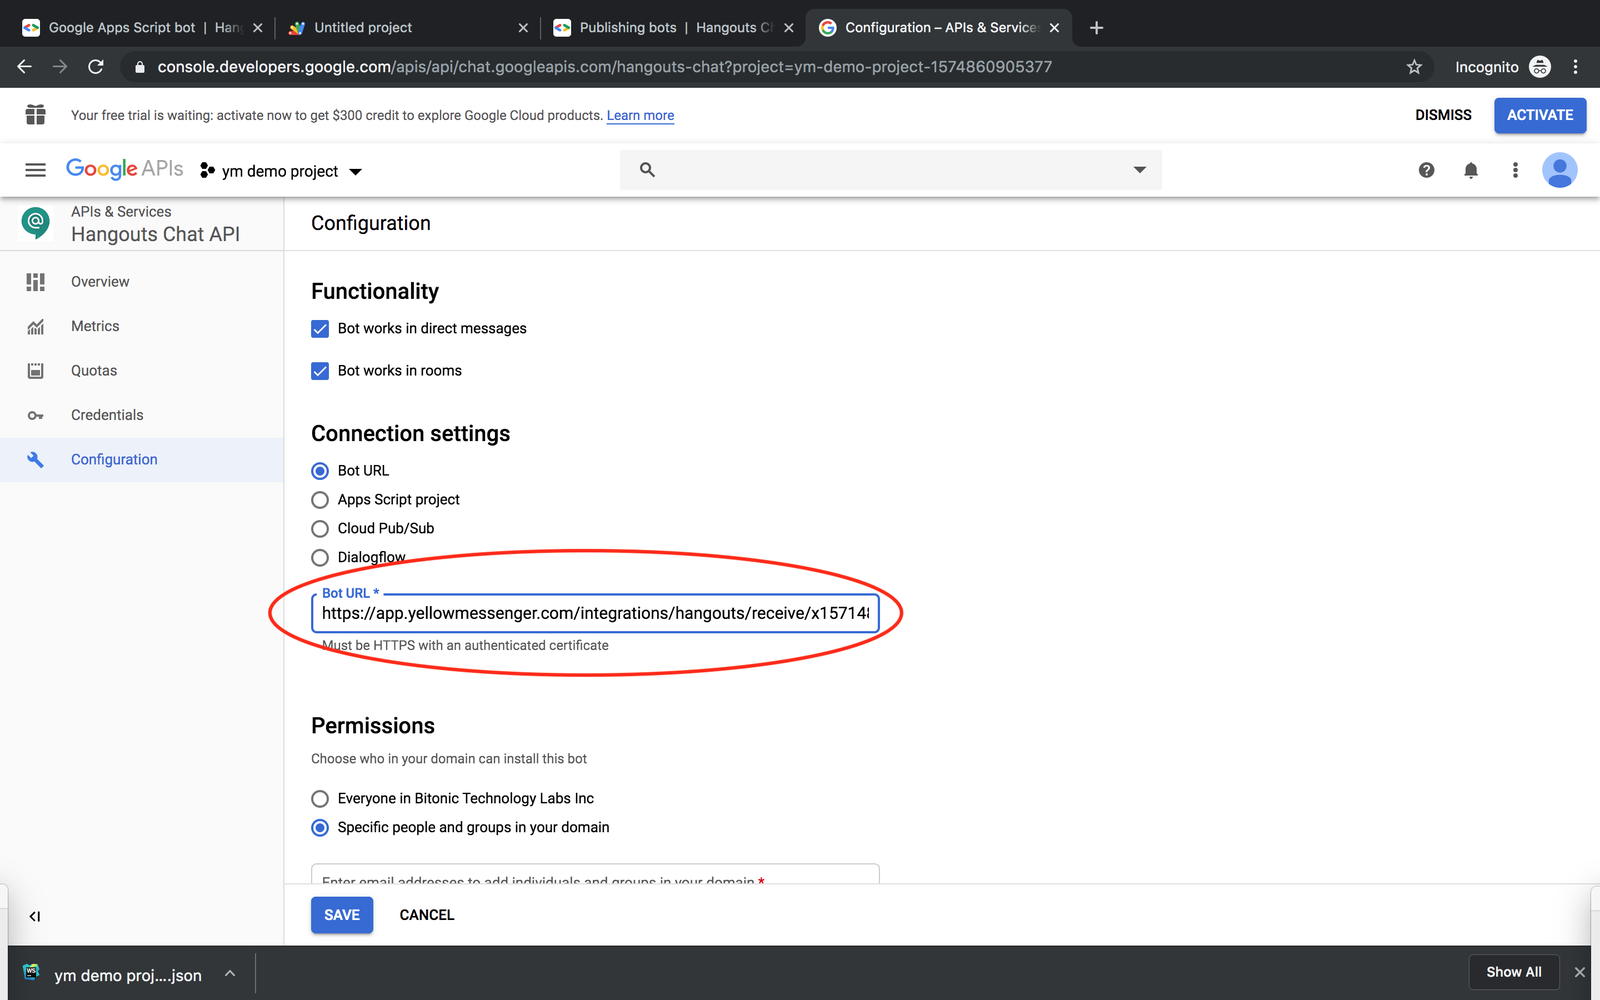Select the Bot URL radio option
The width and height of the screenshot is (1600, 1000).
[320, 471]
